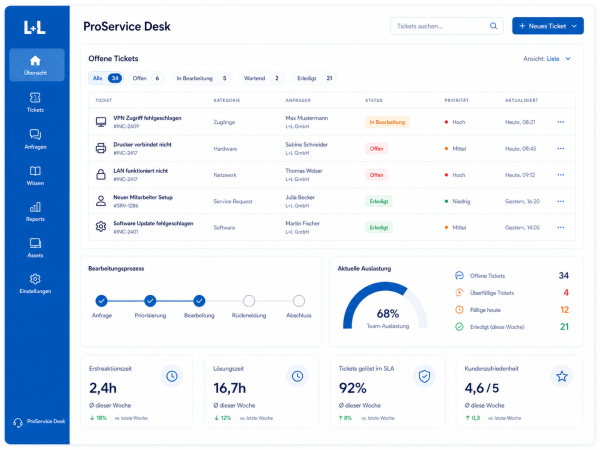Click person icon of Neuer Mitarbeiter Setup
This screenshot has width=600, height=450.
pos(101,201)
